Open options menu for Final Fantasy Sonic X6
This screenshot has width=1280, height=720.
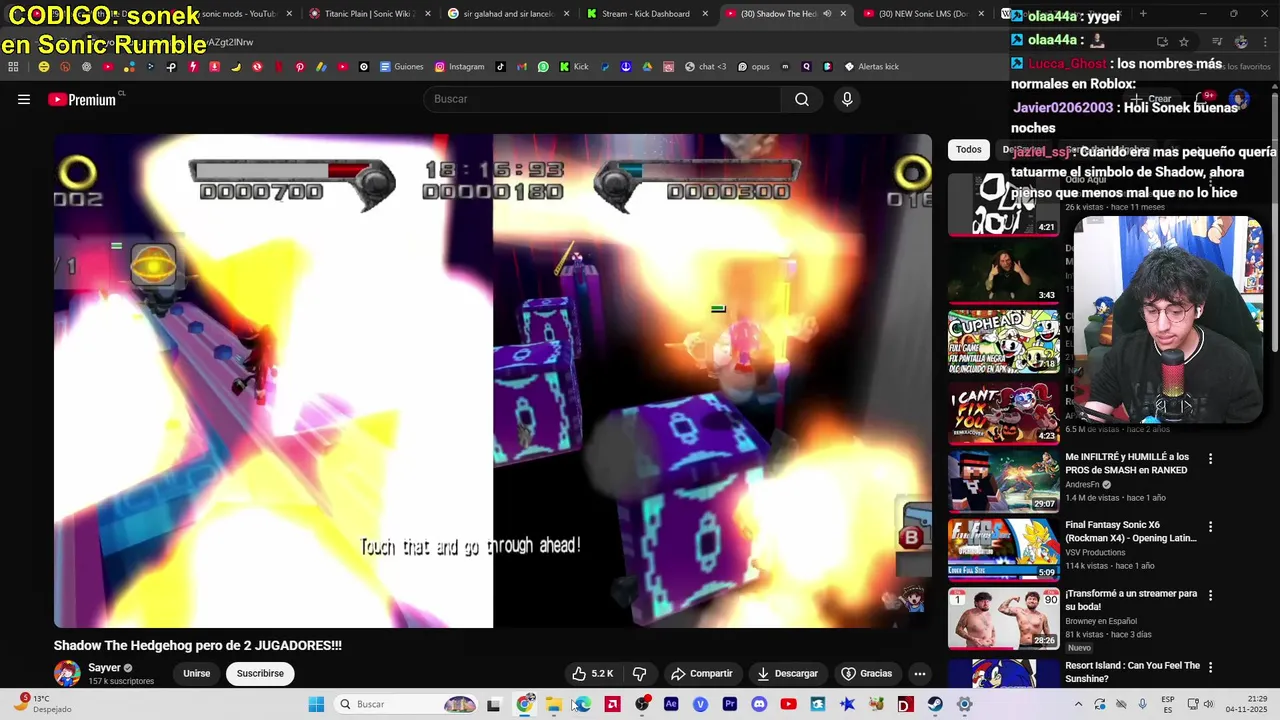pos(1210,527)
